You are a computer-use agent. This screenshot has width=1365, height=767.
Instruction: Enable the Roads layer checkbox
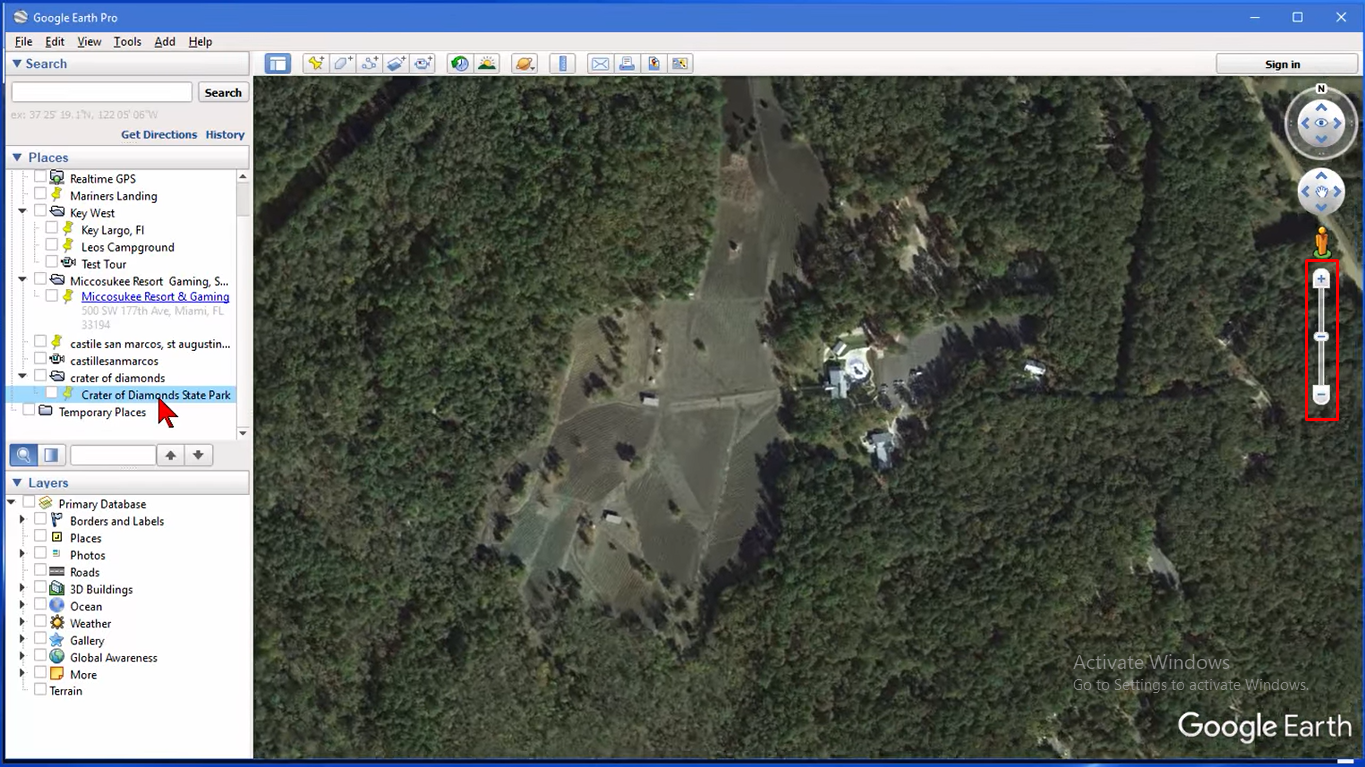(41, 571)
